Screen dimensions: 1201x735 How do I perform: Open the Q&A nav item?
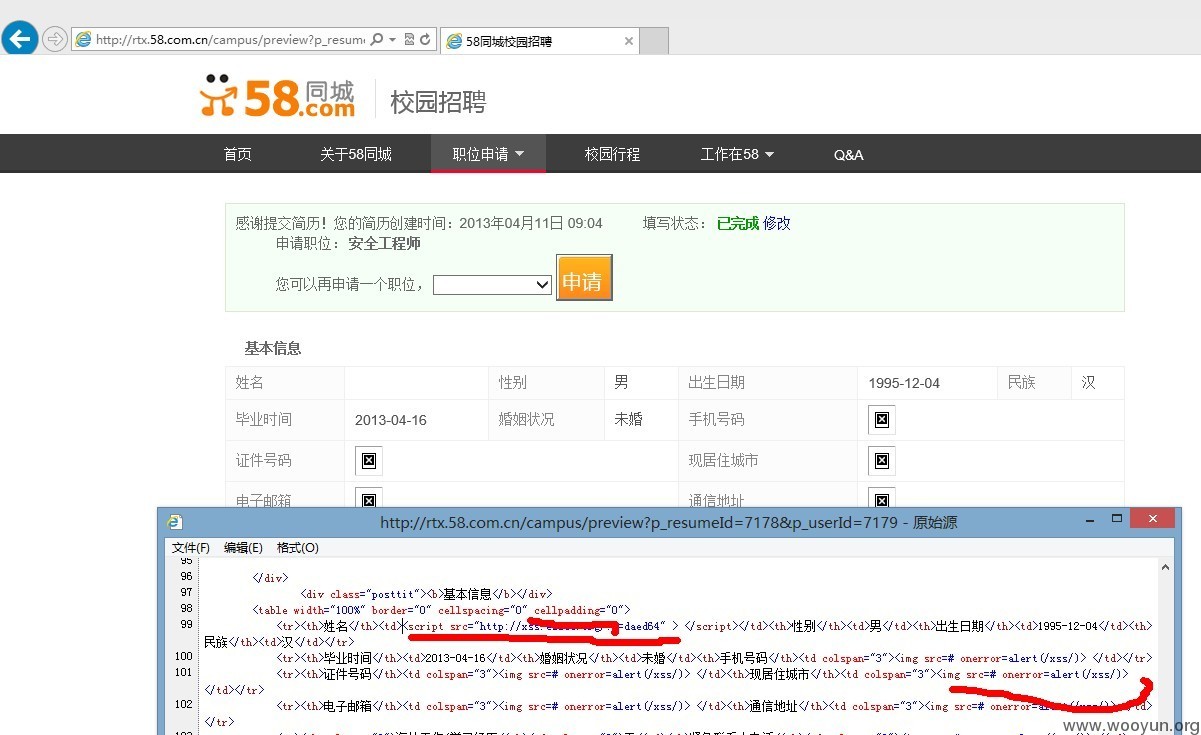pyautogui.click(x=848, y=154)
